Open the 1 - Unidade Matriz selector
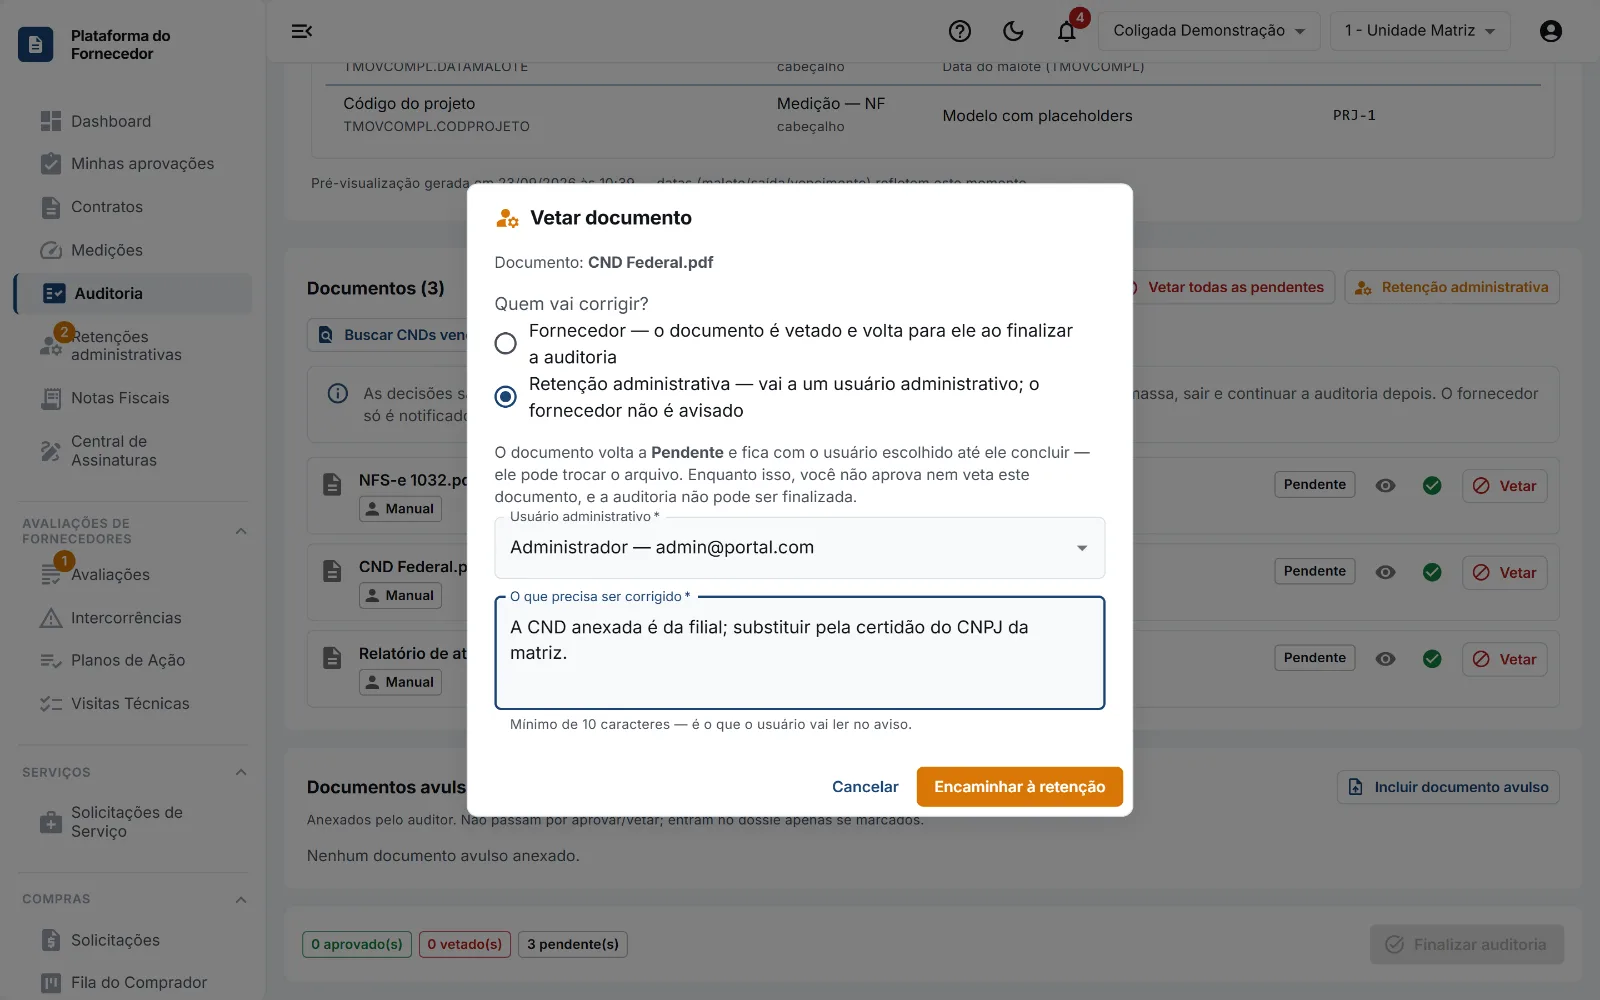 tap(1420, 31)
